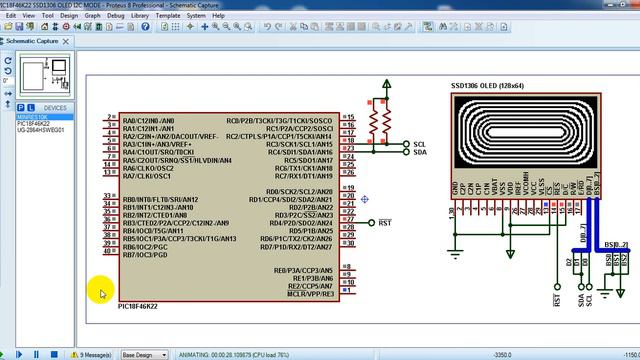Click the Copy to clipboard icon
The height and width of the screenshot is (360, 640).
click(304, 27)
